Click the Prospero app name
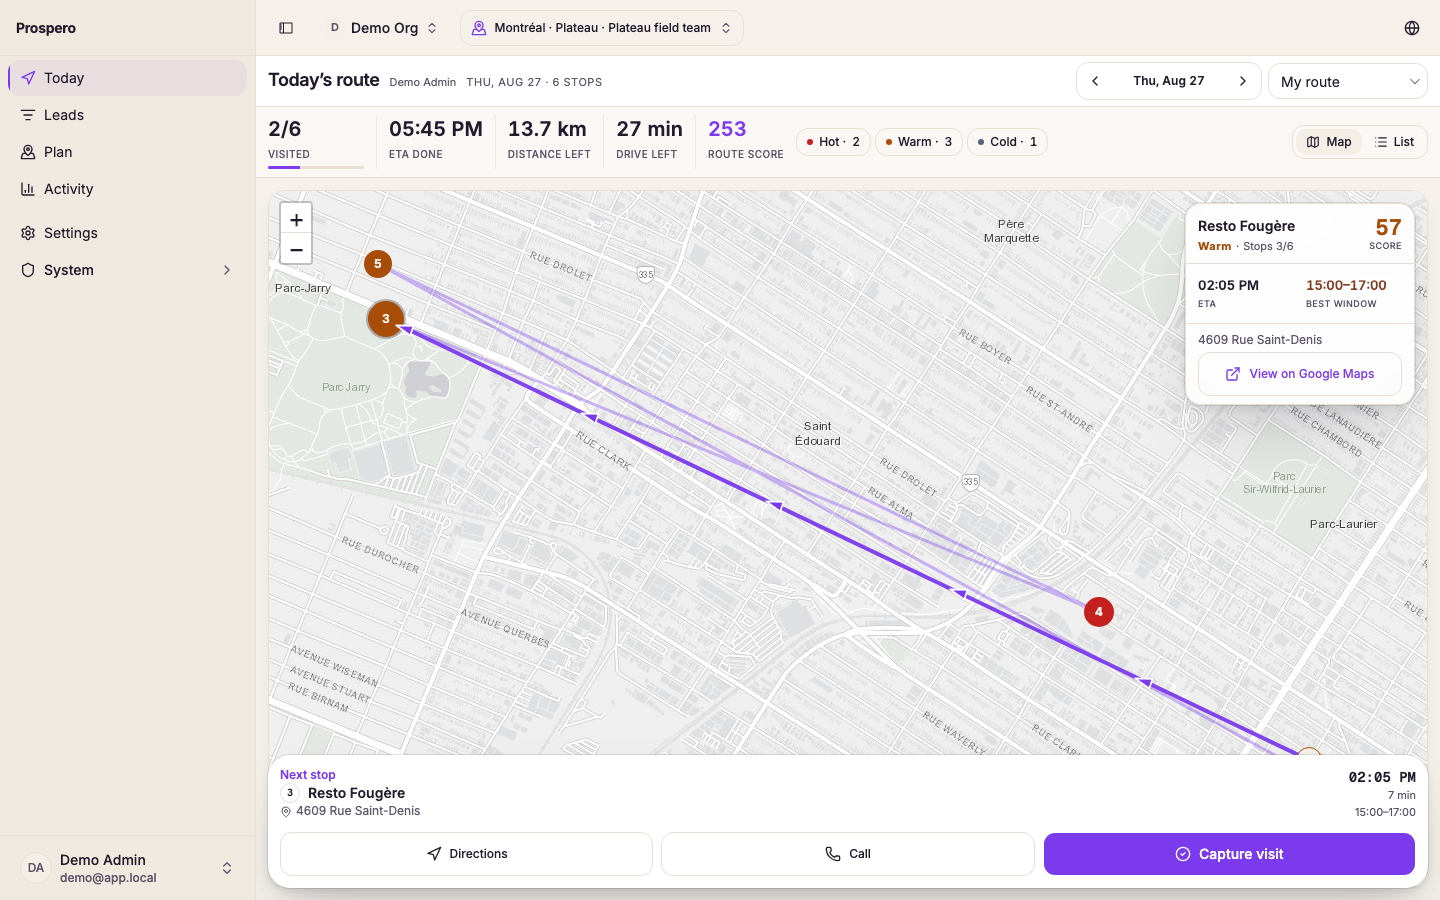This screenshot has width=1440, height=900. point(46,28)
